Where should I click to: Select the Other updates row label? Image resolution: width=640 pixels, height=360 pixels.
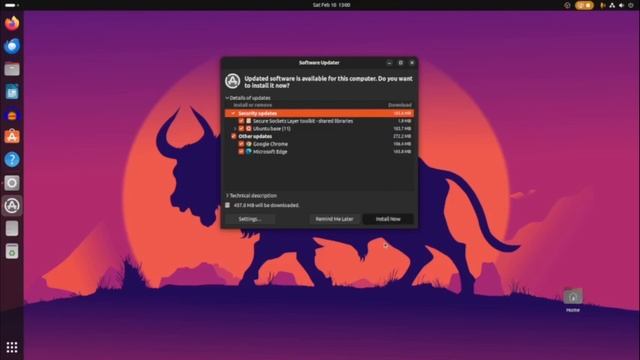(255, 136)
